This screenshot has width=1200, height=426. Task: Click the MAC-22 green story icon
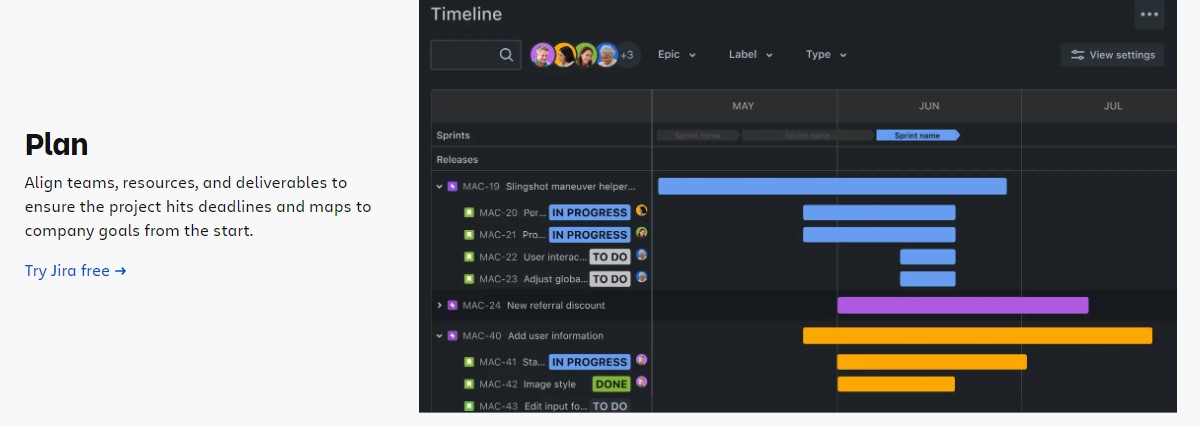coord(468,257)
